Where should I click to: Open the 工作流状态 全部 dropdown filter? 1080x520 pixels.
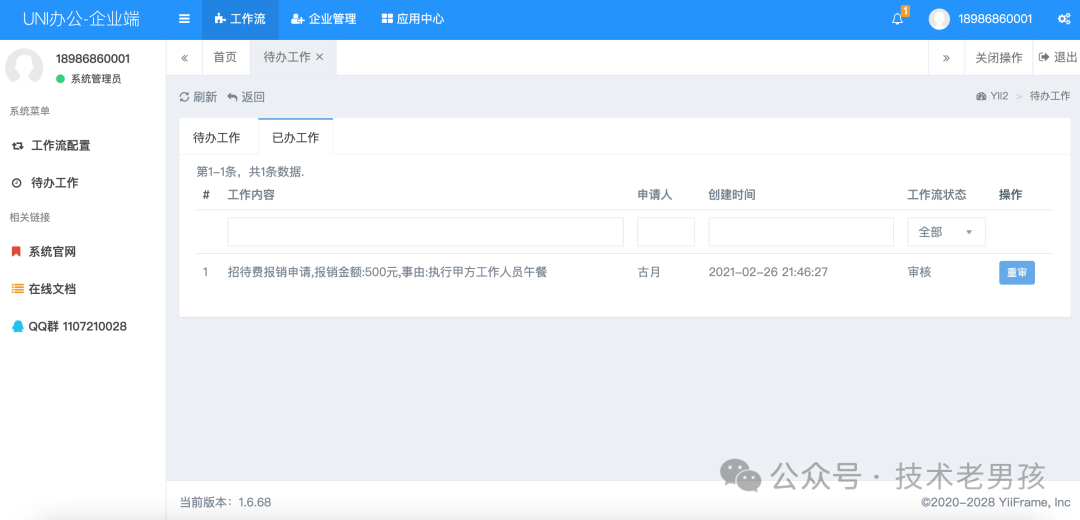pyautogui.click(x=946, y=232)
